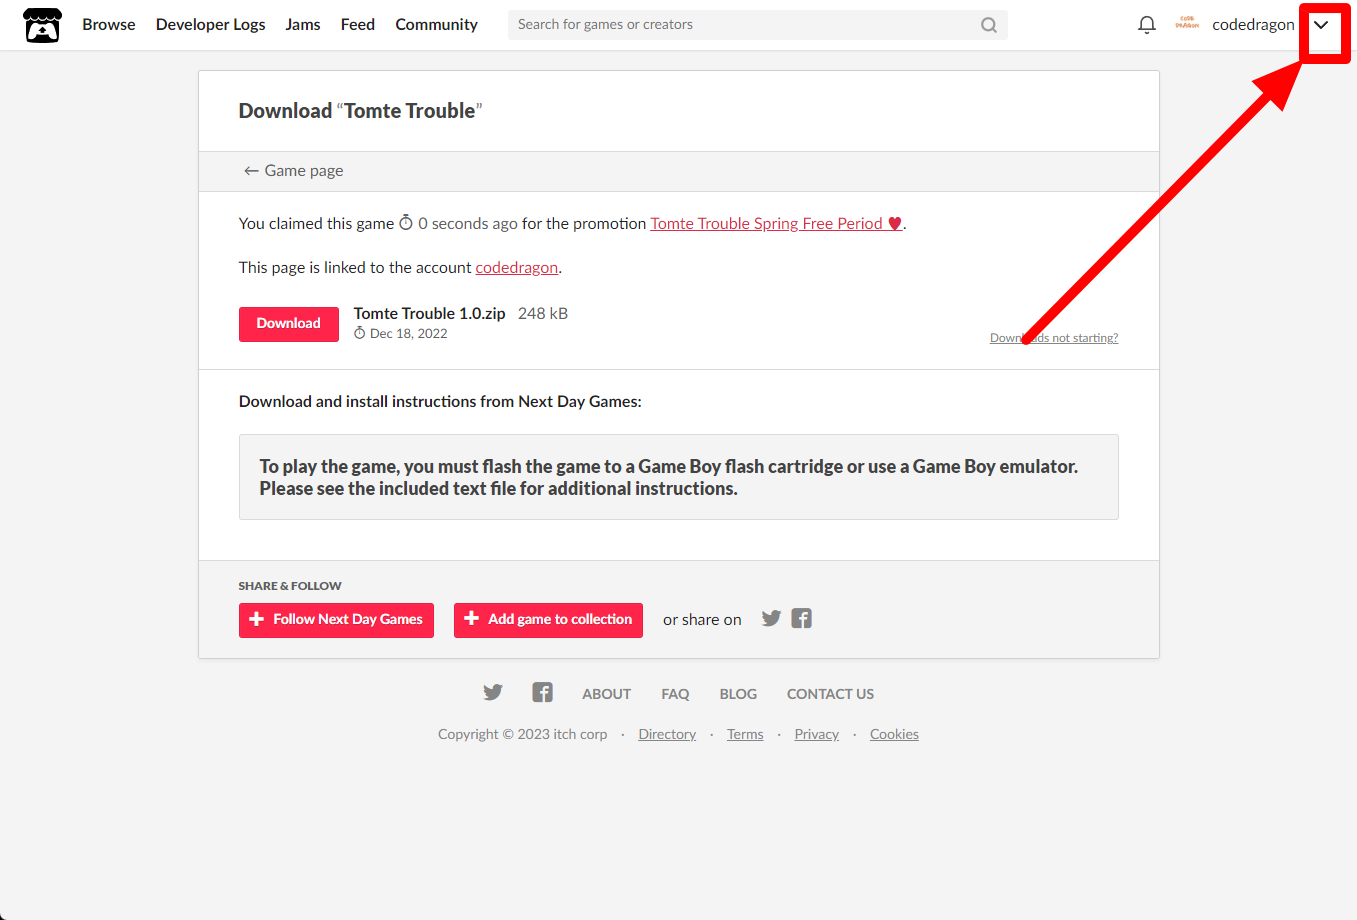Open the notifications bell
1357x920 pixels.
coord(1147,25)
